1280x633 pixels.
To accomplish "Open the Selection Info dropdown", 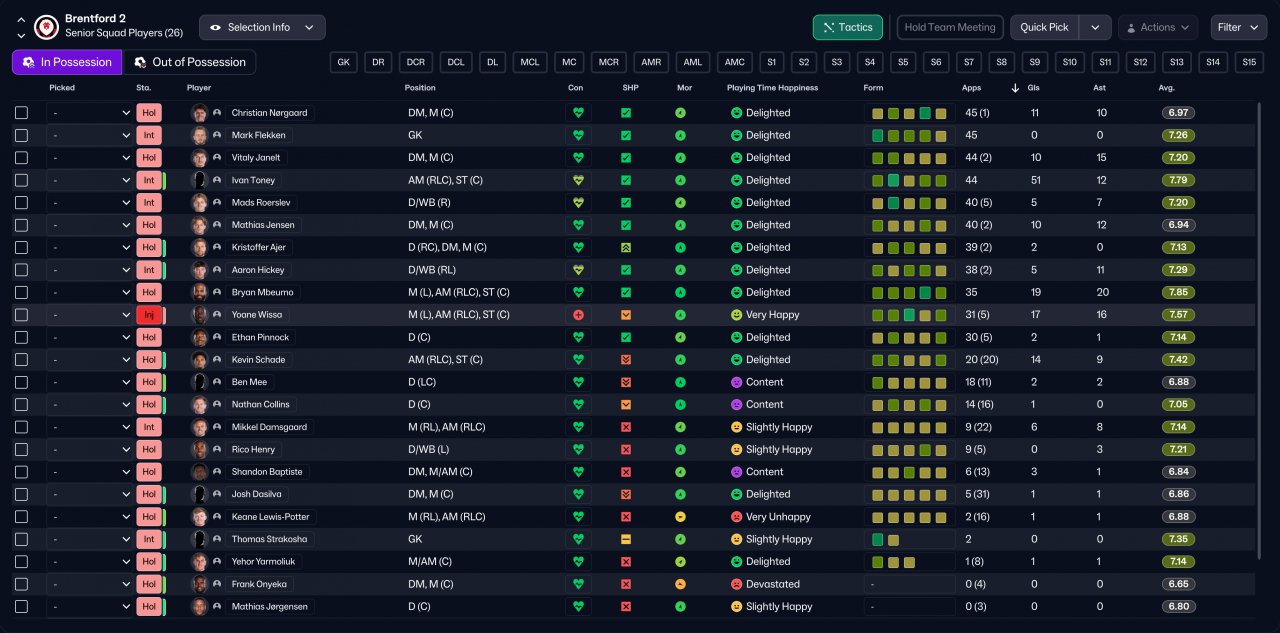I will [262, 27].
